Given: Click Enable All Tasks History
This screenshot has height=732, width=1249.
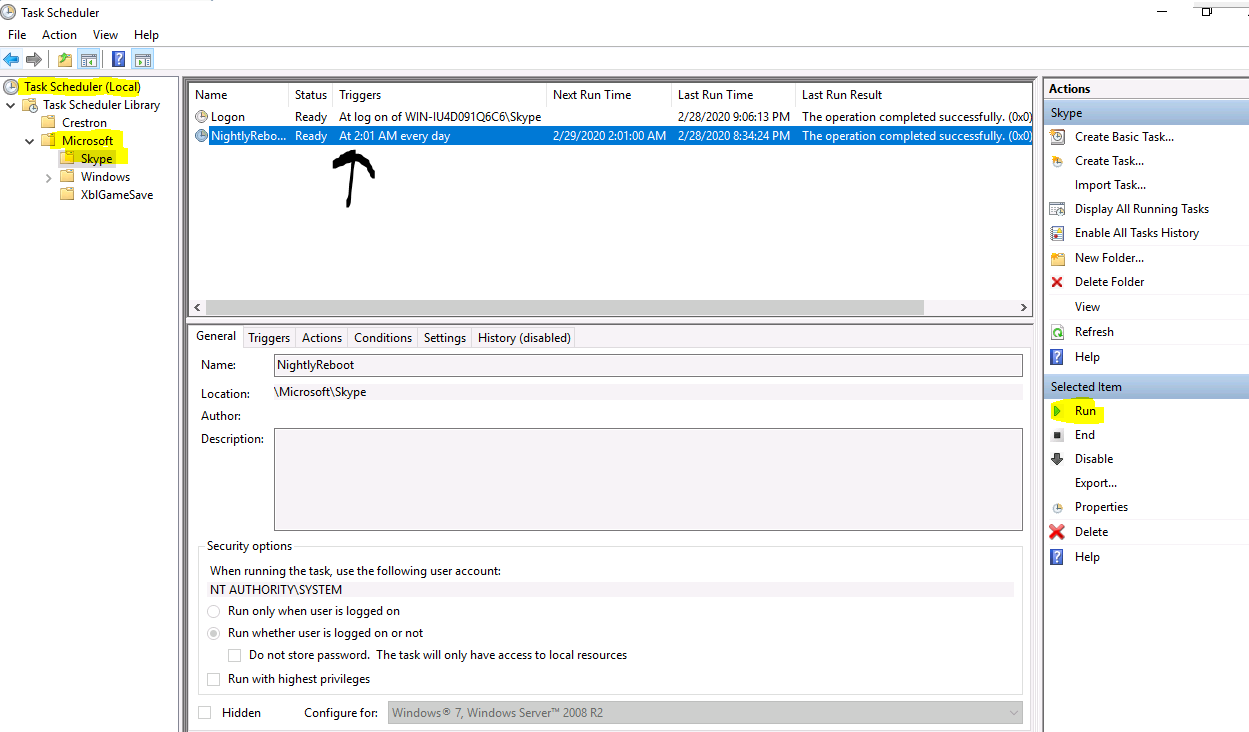Looking at the screenshot, I should (x=1136, y=233).
